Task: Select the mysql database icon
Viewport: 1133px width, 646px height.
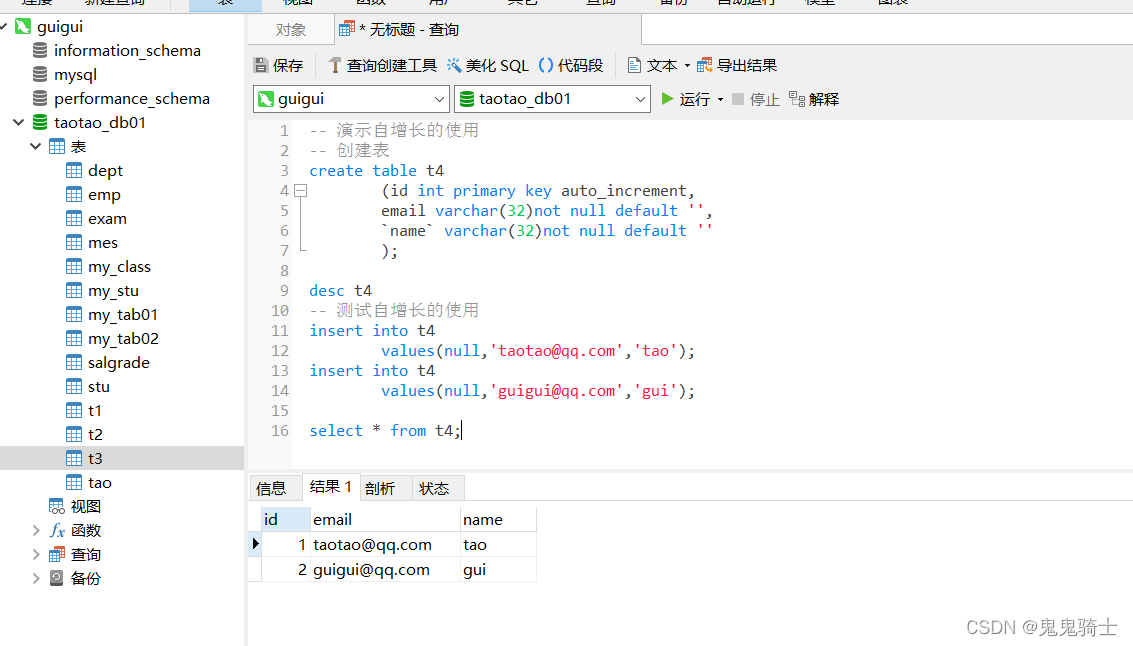Action: pos(40,74)
